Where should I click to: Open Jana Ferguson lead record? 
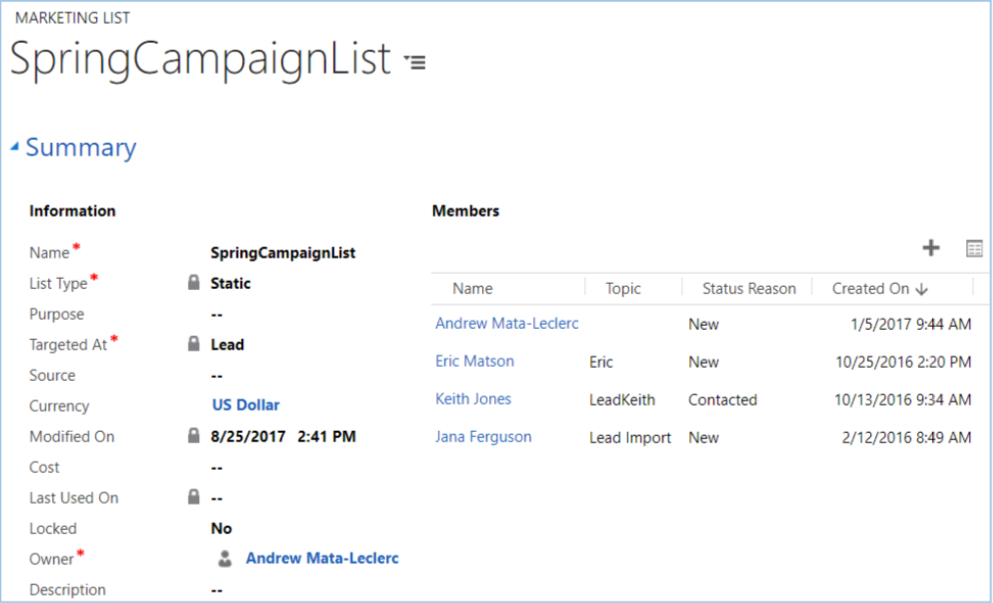click(483, 437)
